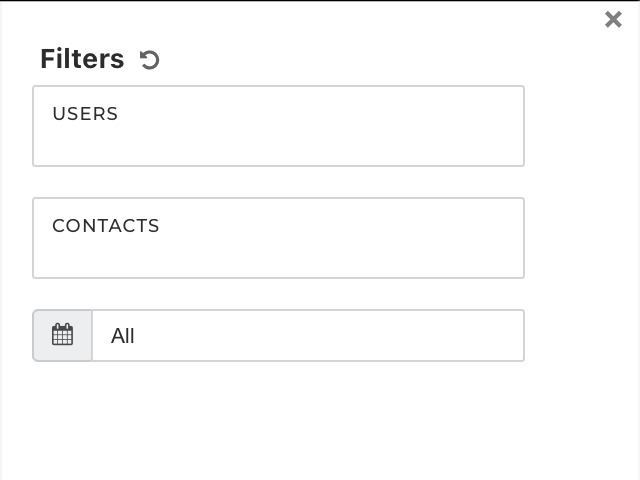Viewport: 640px width, 480px height.
Task: Restore default filters next to Filters title
Action: point(149,60)
